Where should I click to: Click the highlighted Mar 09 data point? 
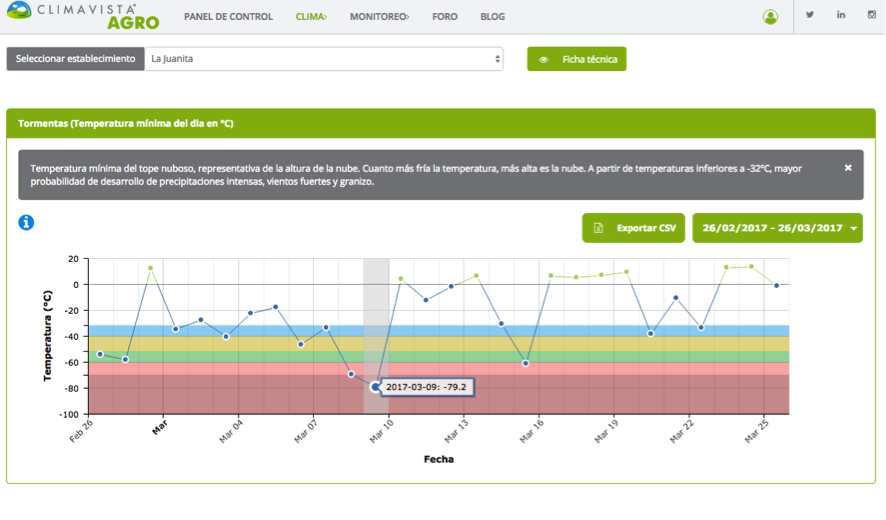pyautogui.click(x=375, y=387)
